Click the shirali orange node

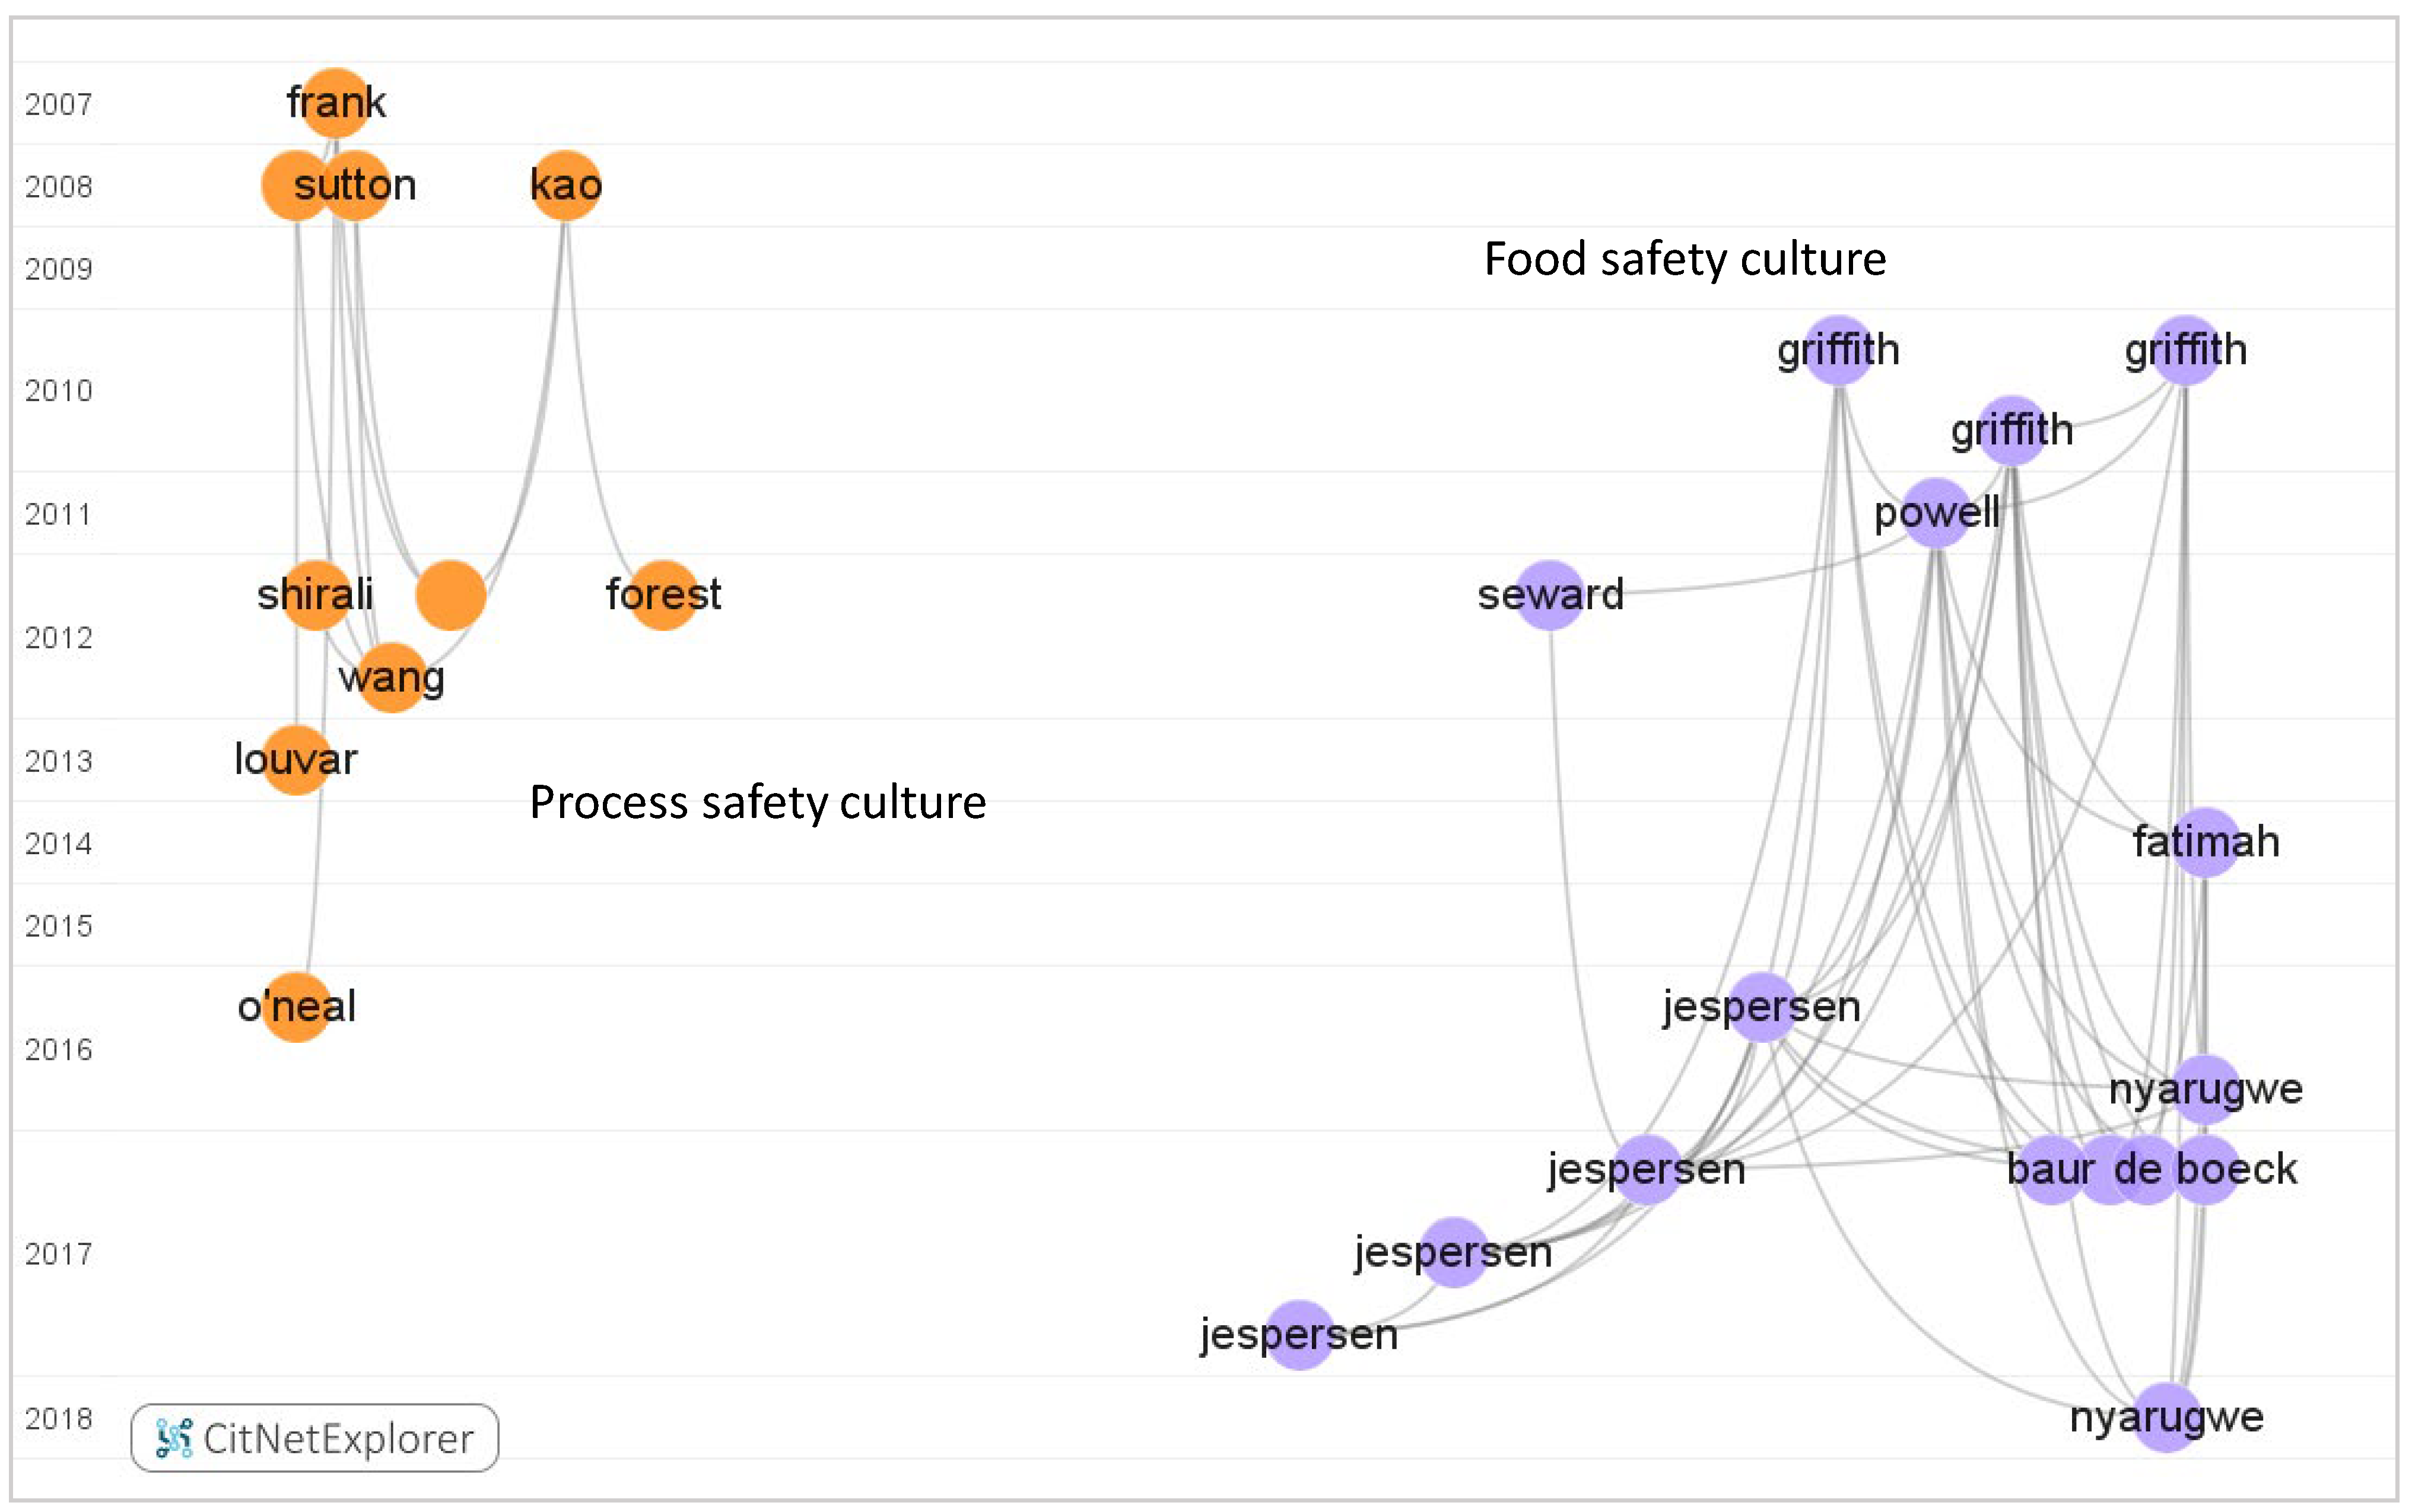(316, 596)
